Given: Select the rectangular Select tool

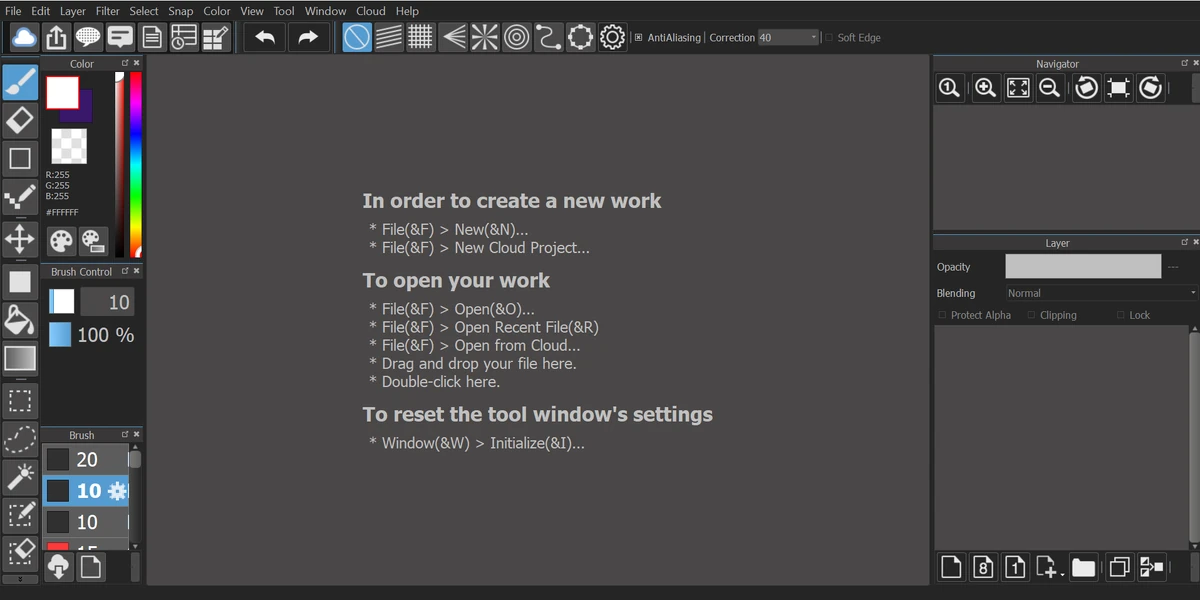Looking at the screenshot, I should 20,401.
